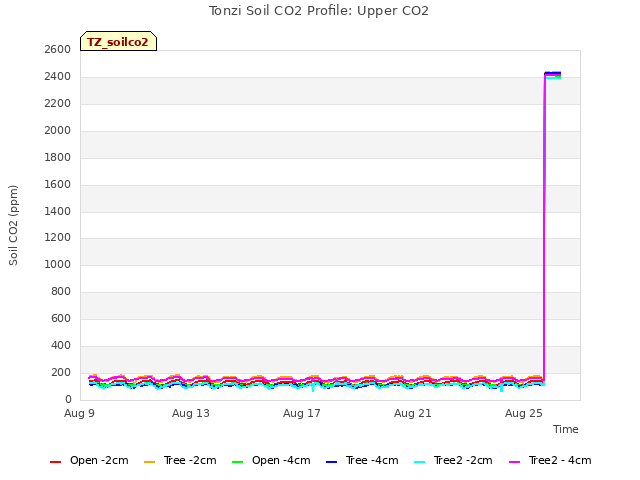Click the 1800 y-axis tick label

58,158
